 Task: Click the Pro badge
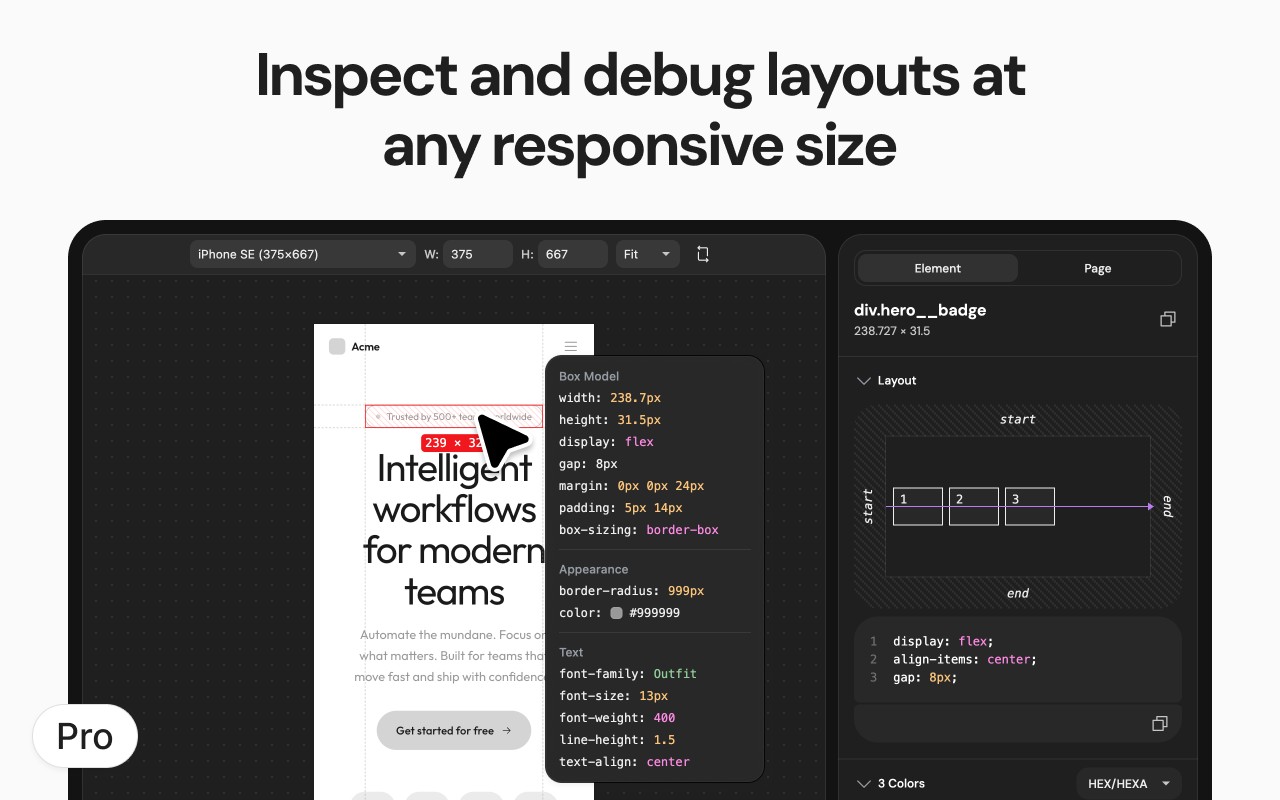tap(85, 736)
